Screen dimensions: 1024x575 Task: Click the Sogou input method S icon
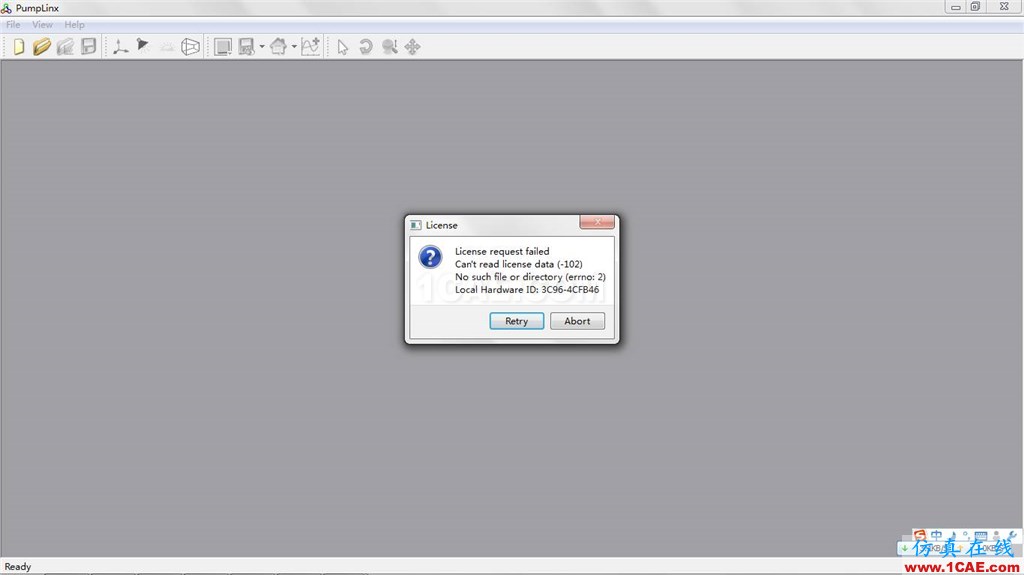920,536
